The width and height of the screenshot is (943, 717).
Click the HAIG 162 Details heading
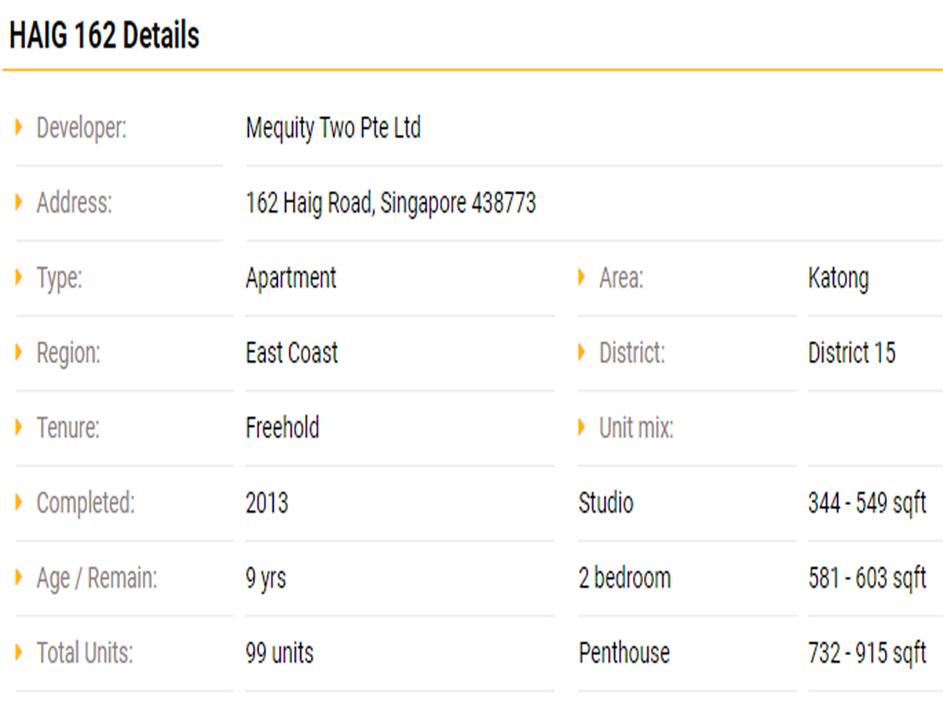pos(104,36)
